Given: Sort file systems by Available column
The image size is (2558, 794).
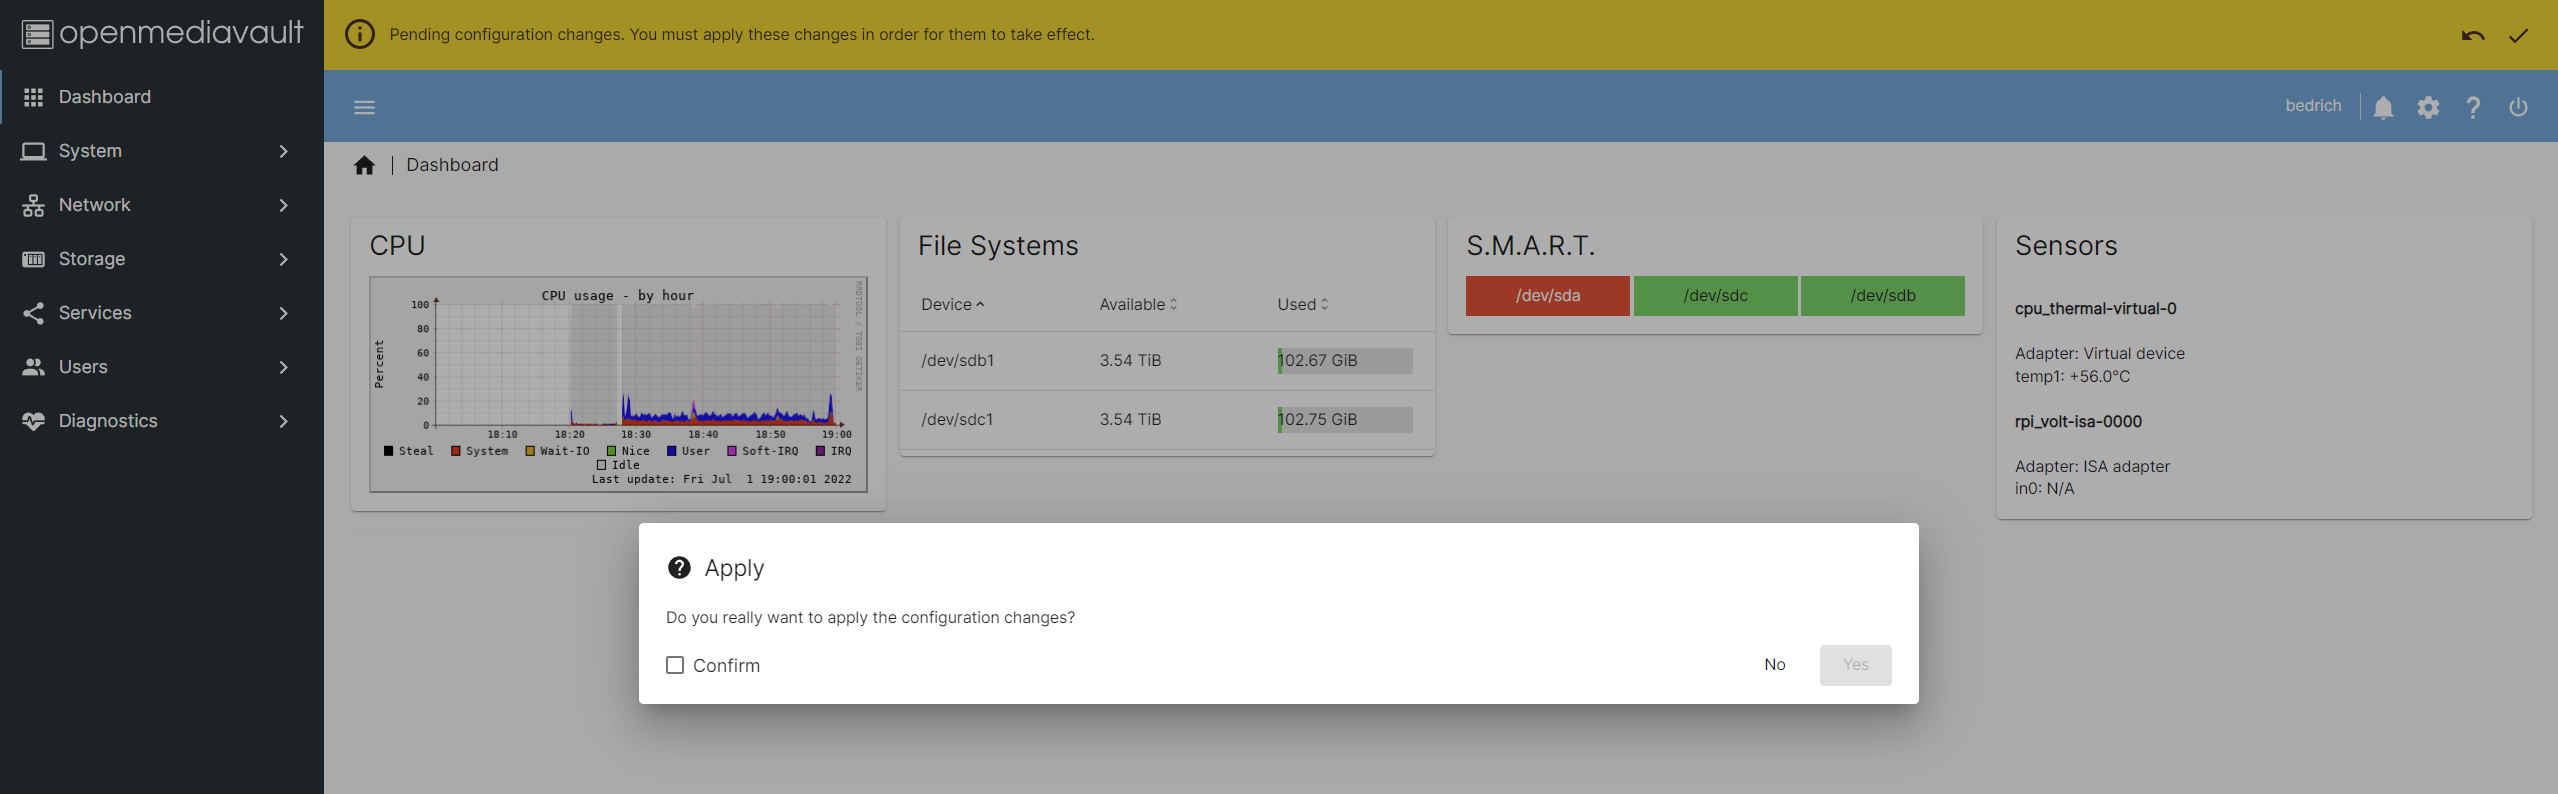Looking at the screenshot, I should [1139, 305].
